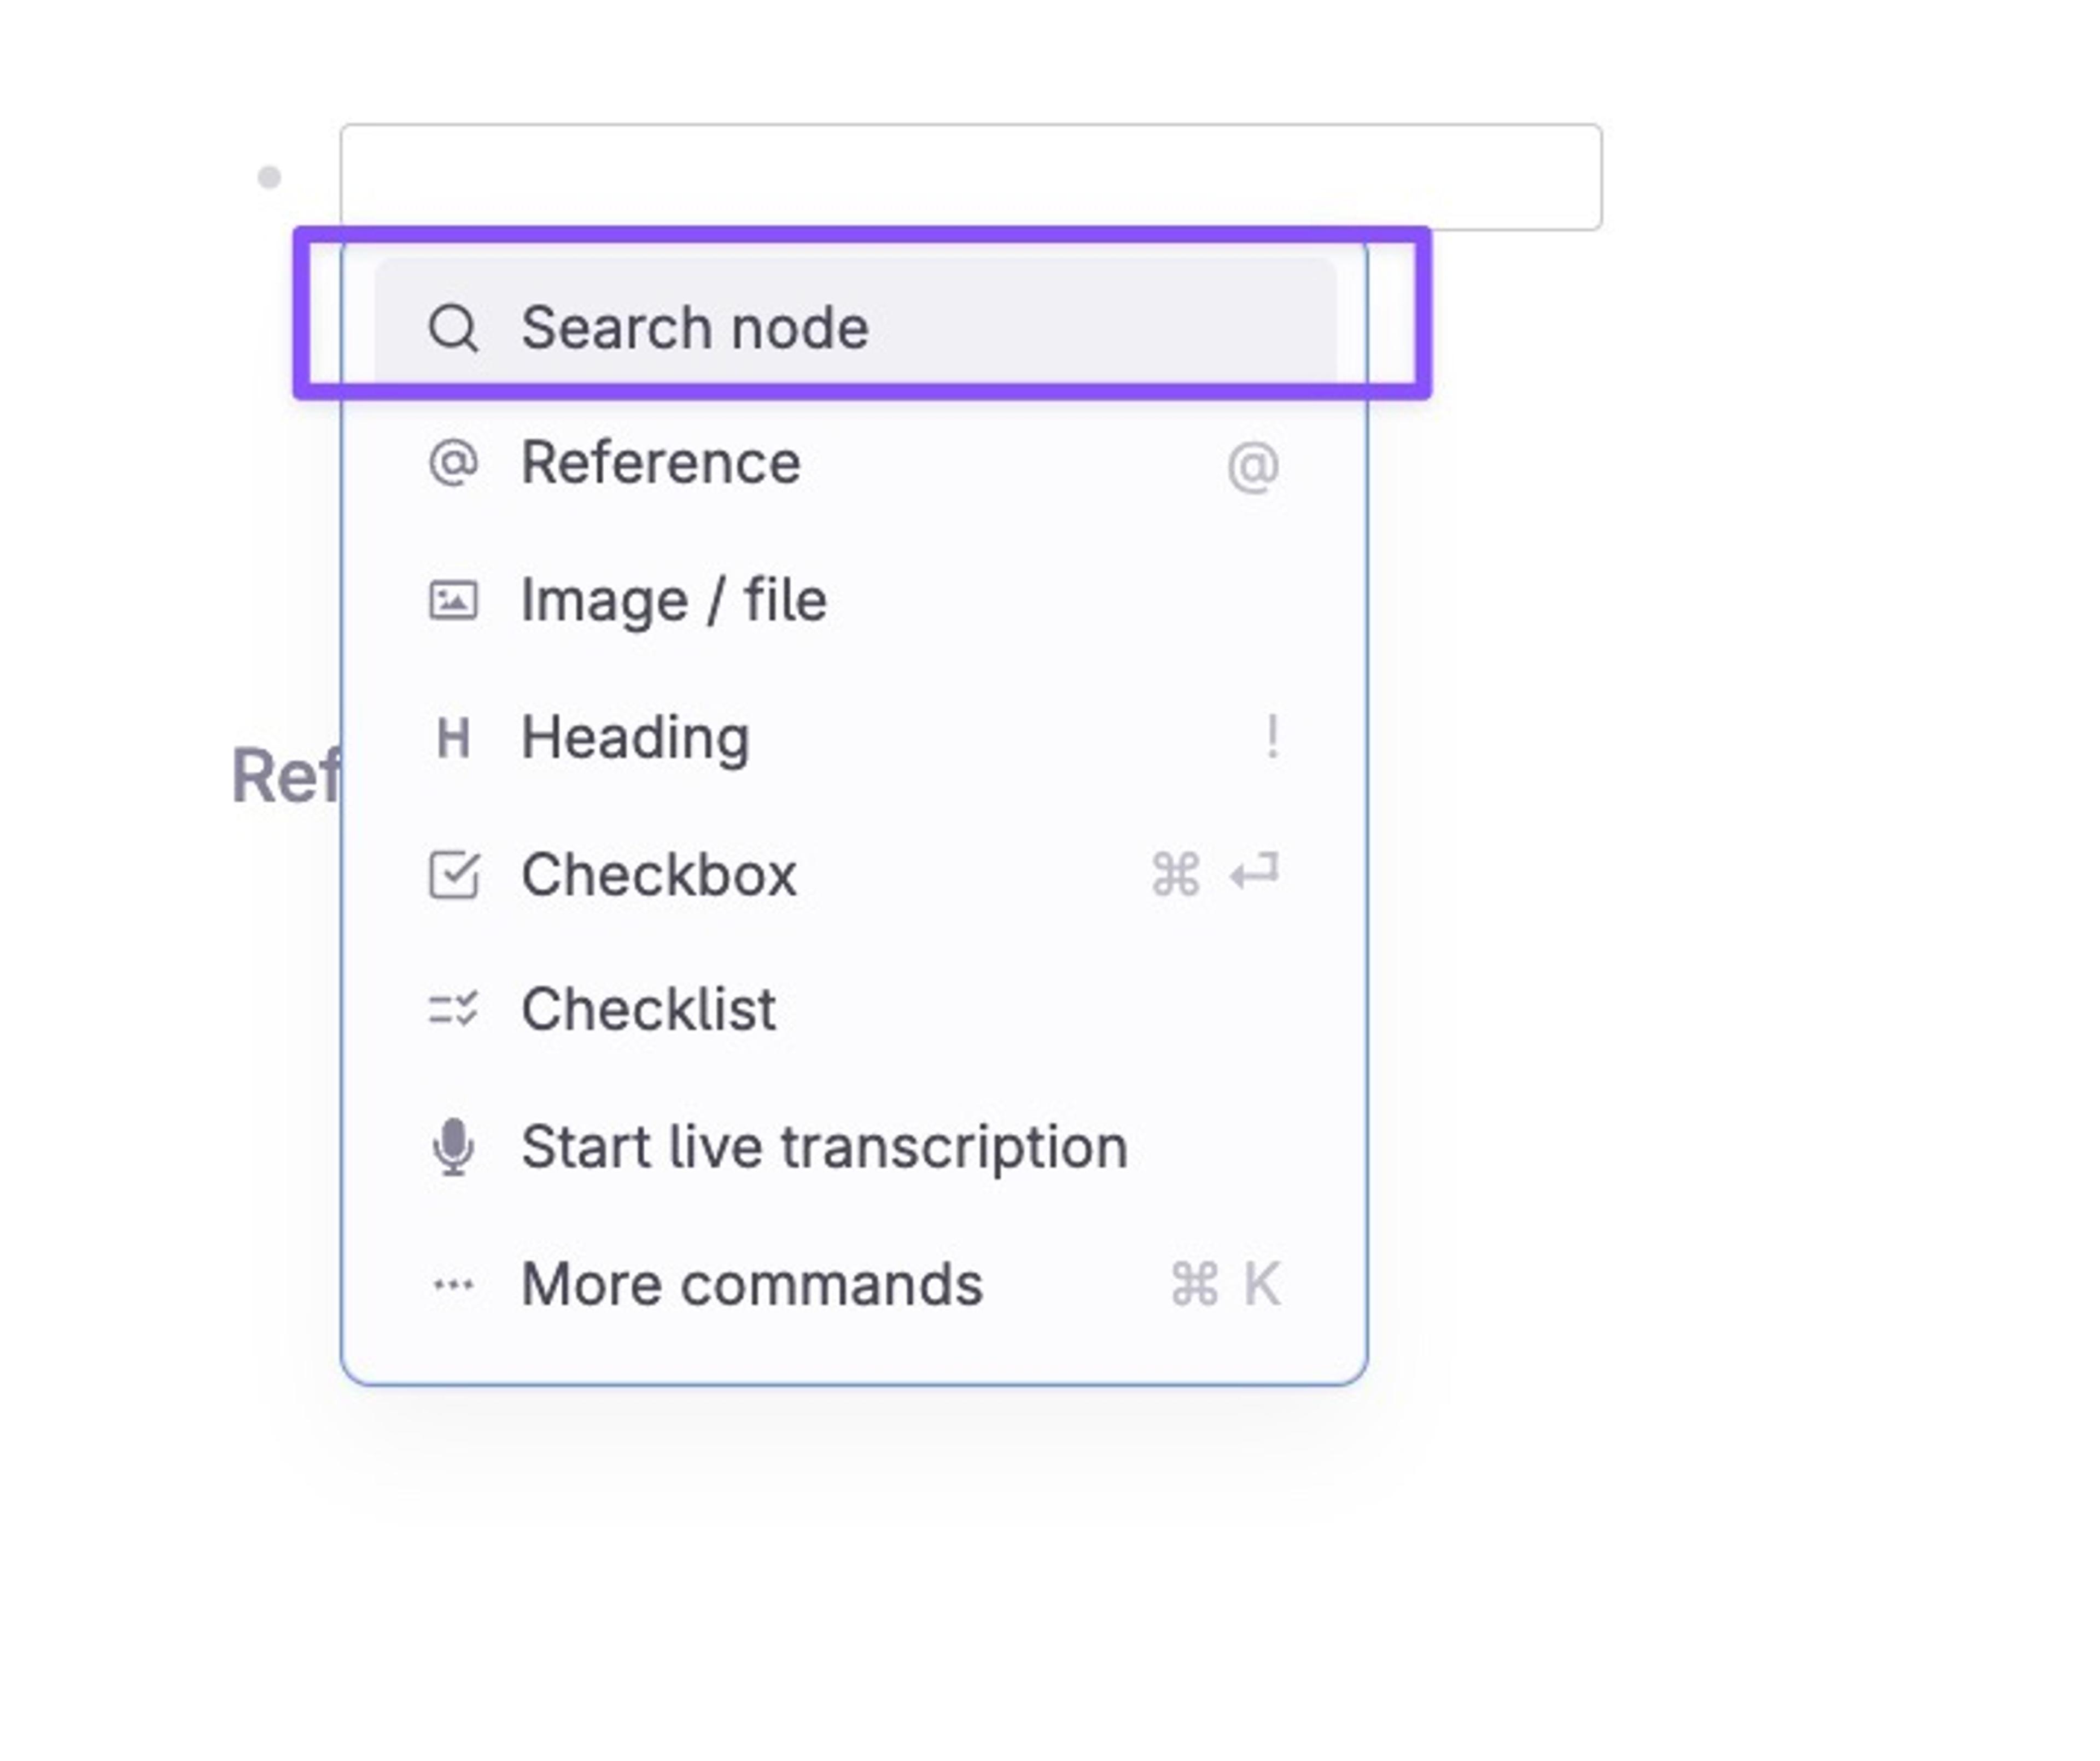Pick the Heading command
Screen dimensions: 2100x1761
pos(855,739)
